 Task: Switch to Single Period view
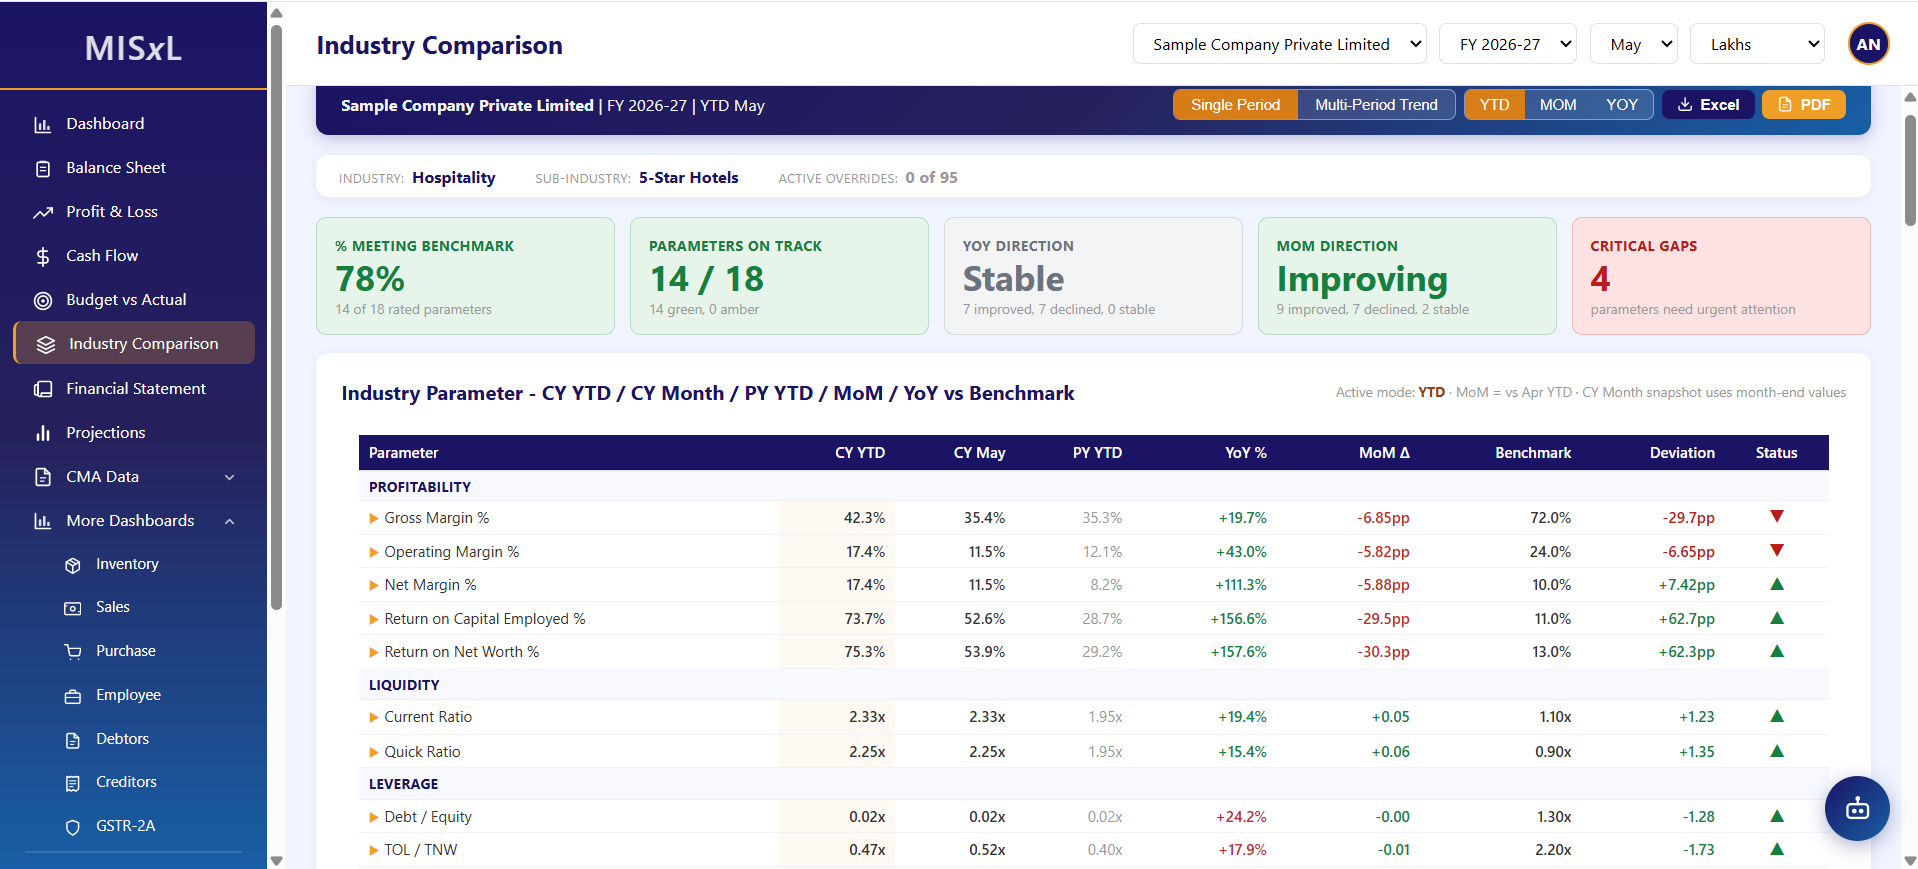[1235, 105]
